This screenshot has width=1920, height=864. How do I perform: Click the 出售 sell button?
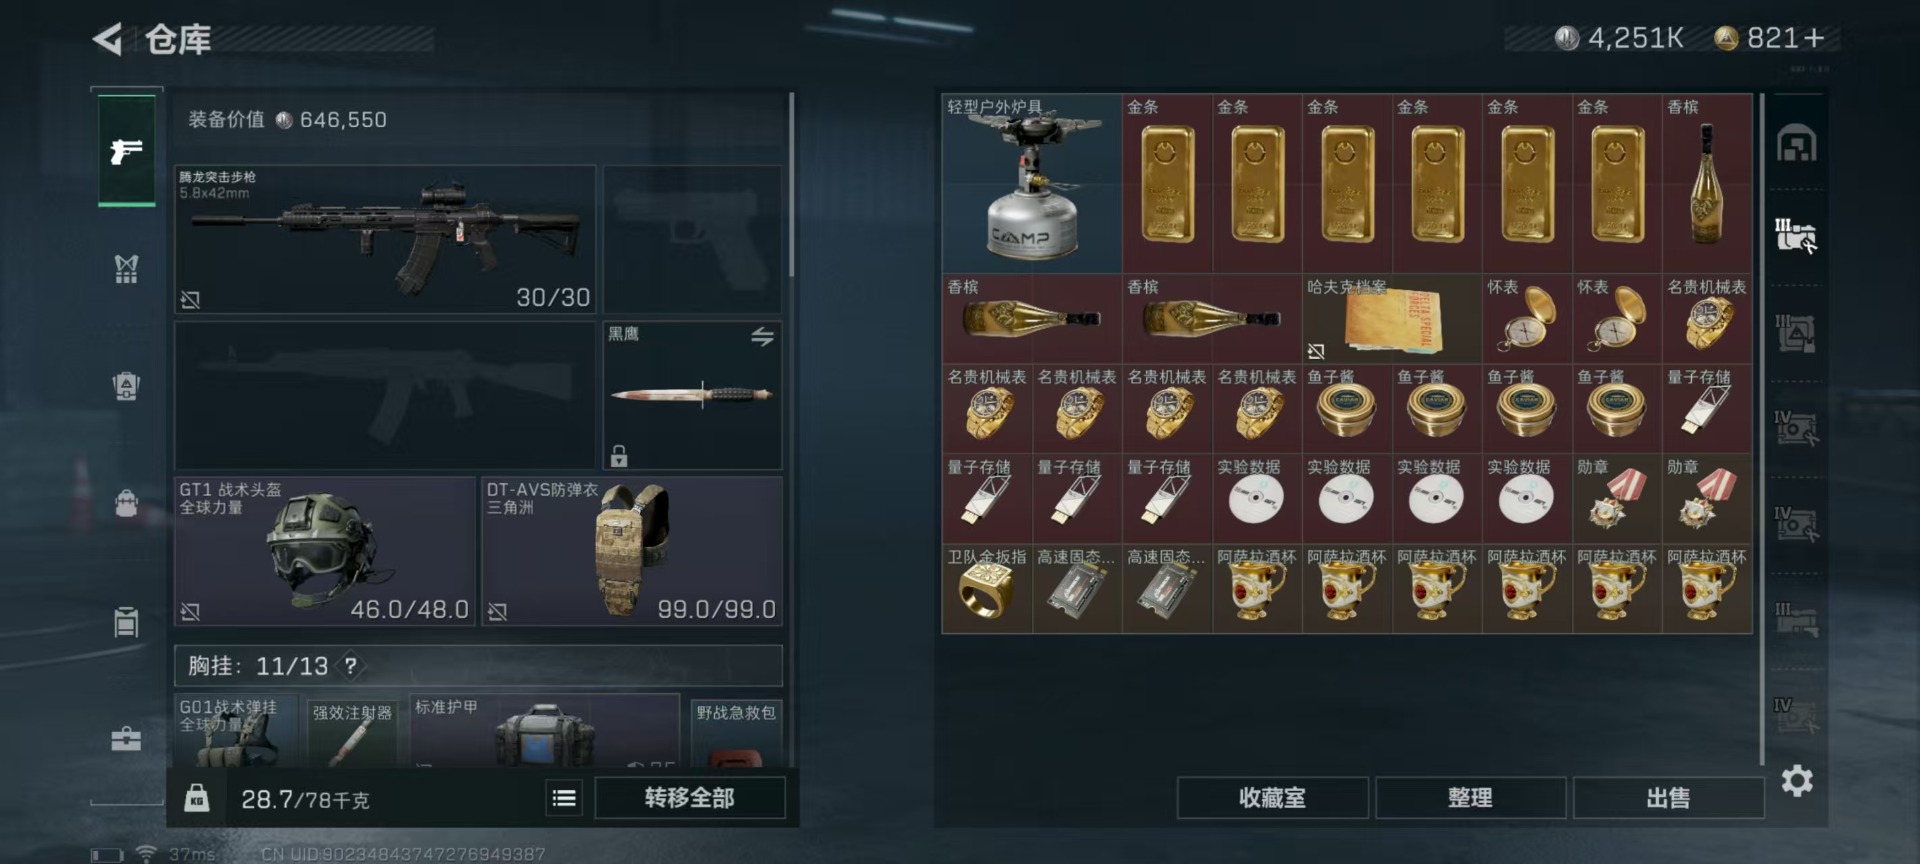[1668, 798]
